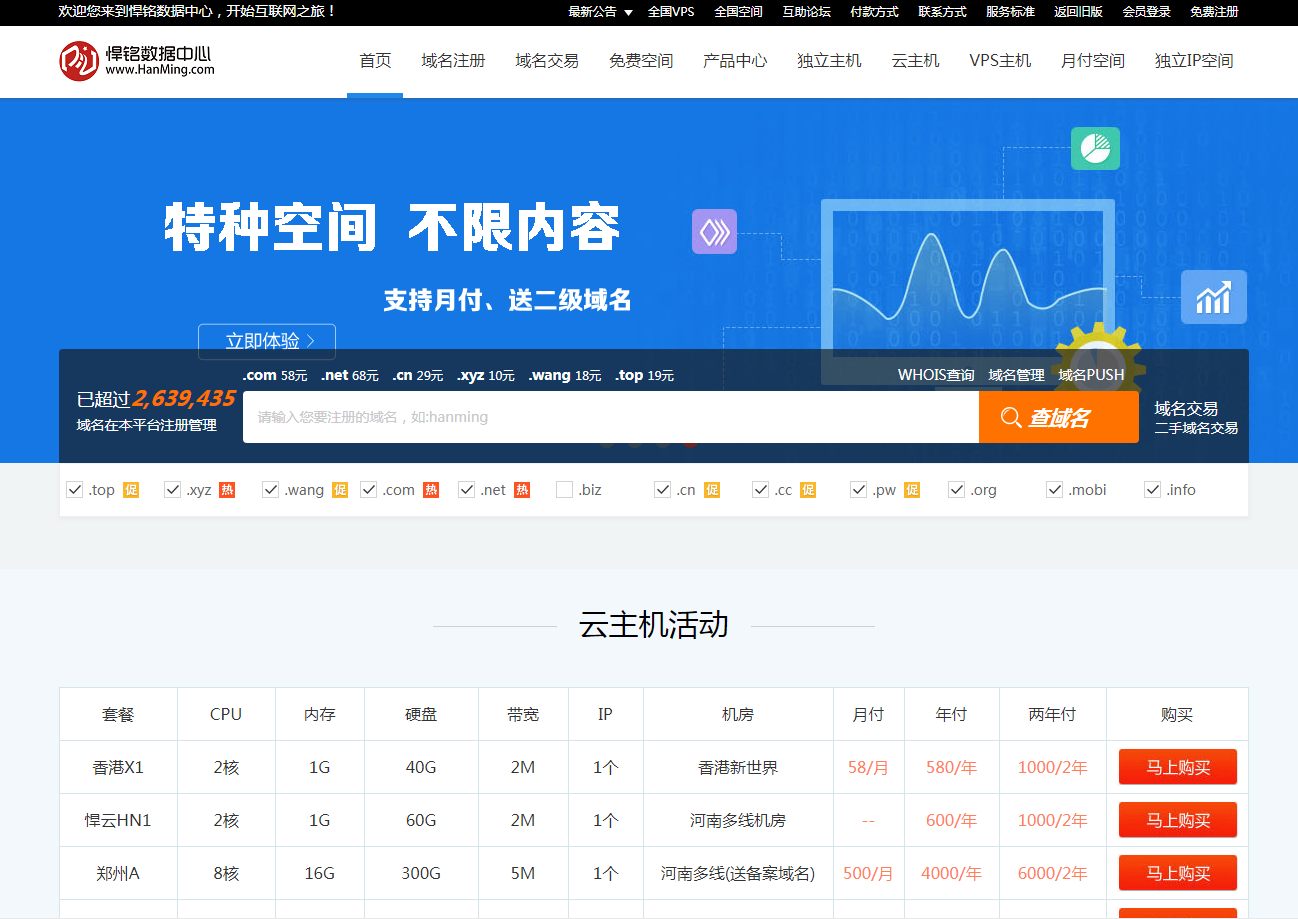Click the HanMing data center logo
Screen dimensions: 1298x919
pyautogui.click(x=136, y=60)
